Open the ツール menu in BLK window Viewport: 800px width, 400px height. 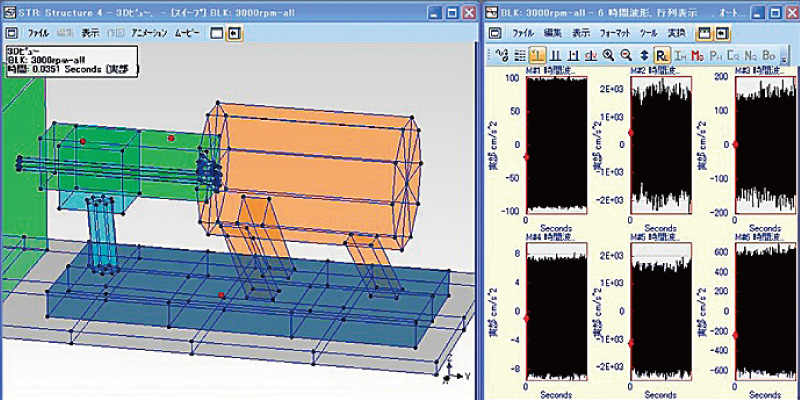pos(648,33)
